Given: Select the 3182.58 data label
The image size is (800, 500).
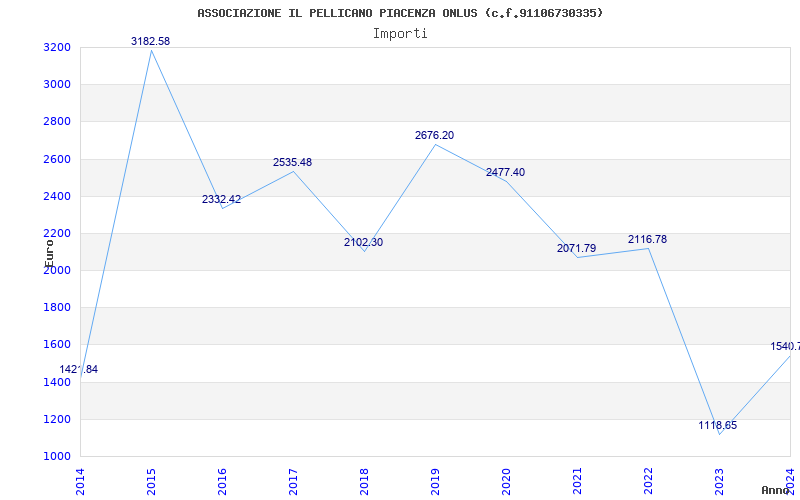Looking at the screenshot, I should 151,41.
